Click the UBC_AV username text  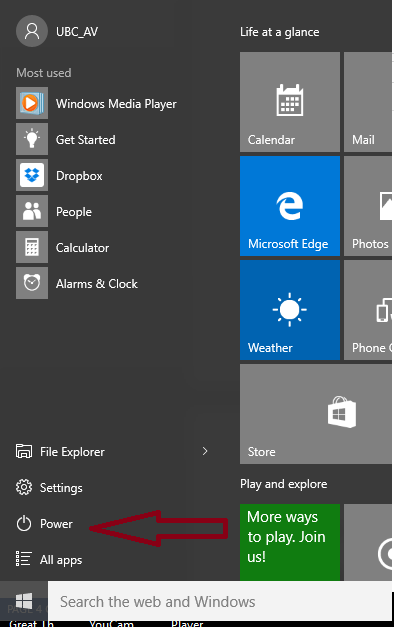coord(77,32)
